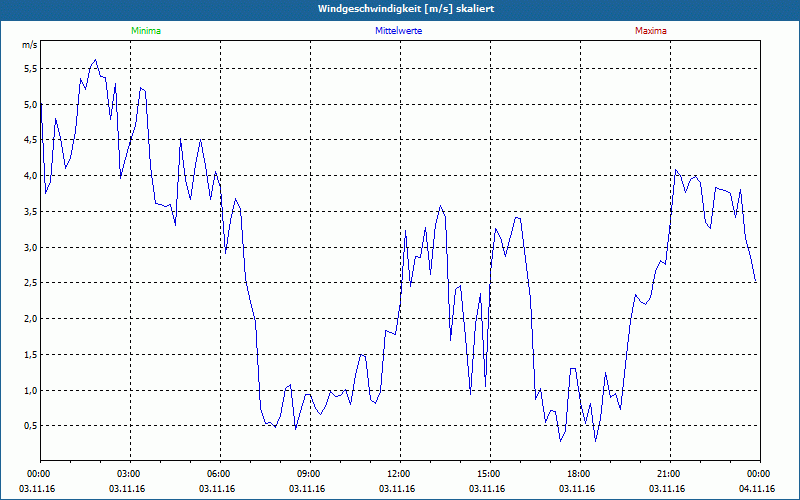
Task: Click the '03.11.16' date under '06:00'
Action: [217, 489]
